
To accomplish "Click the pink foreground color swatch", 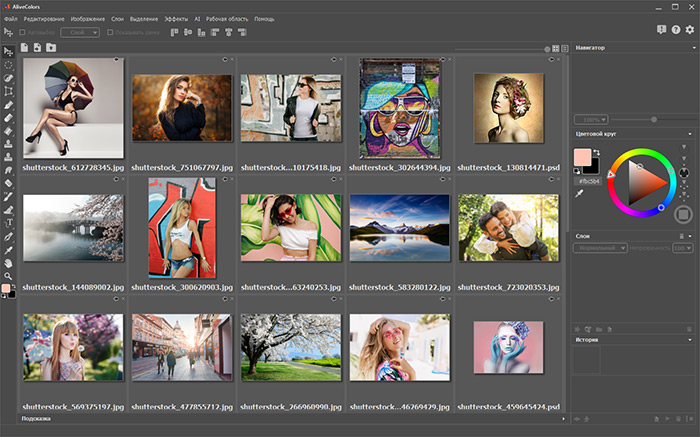I will 582,157.
